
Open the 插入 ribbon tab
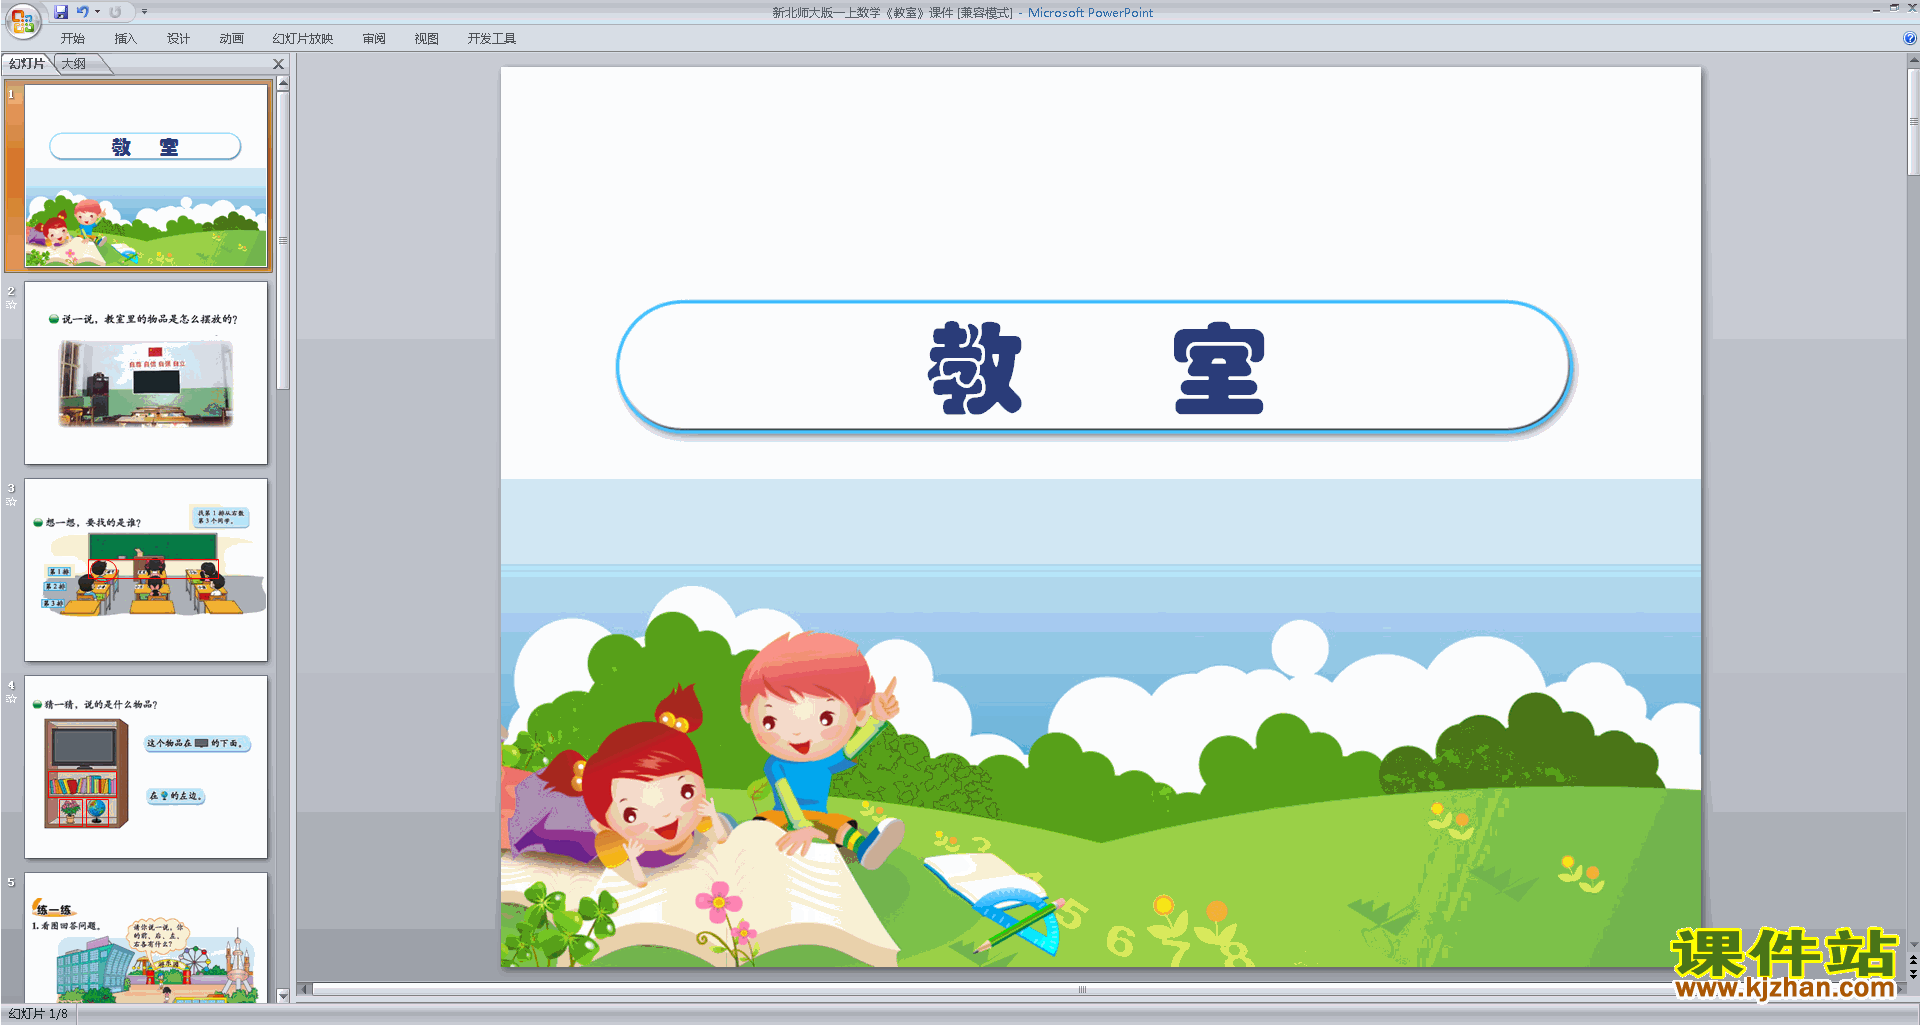click(x=125, y=39)
